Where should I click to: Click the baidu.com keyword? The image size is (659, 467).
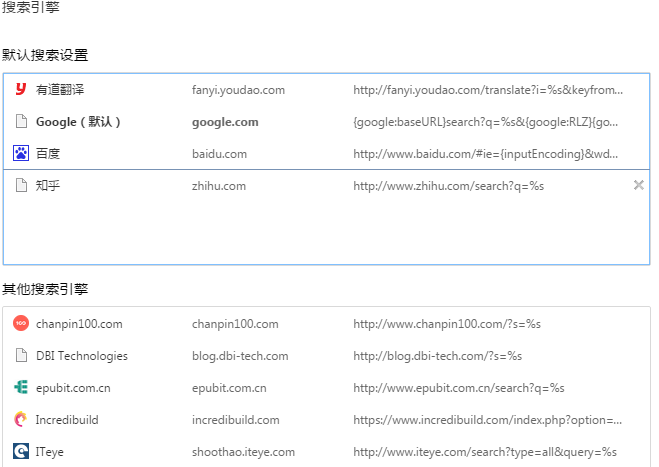[219, 154]
